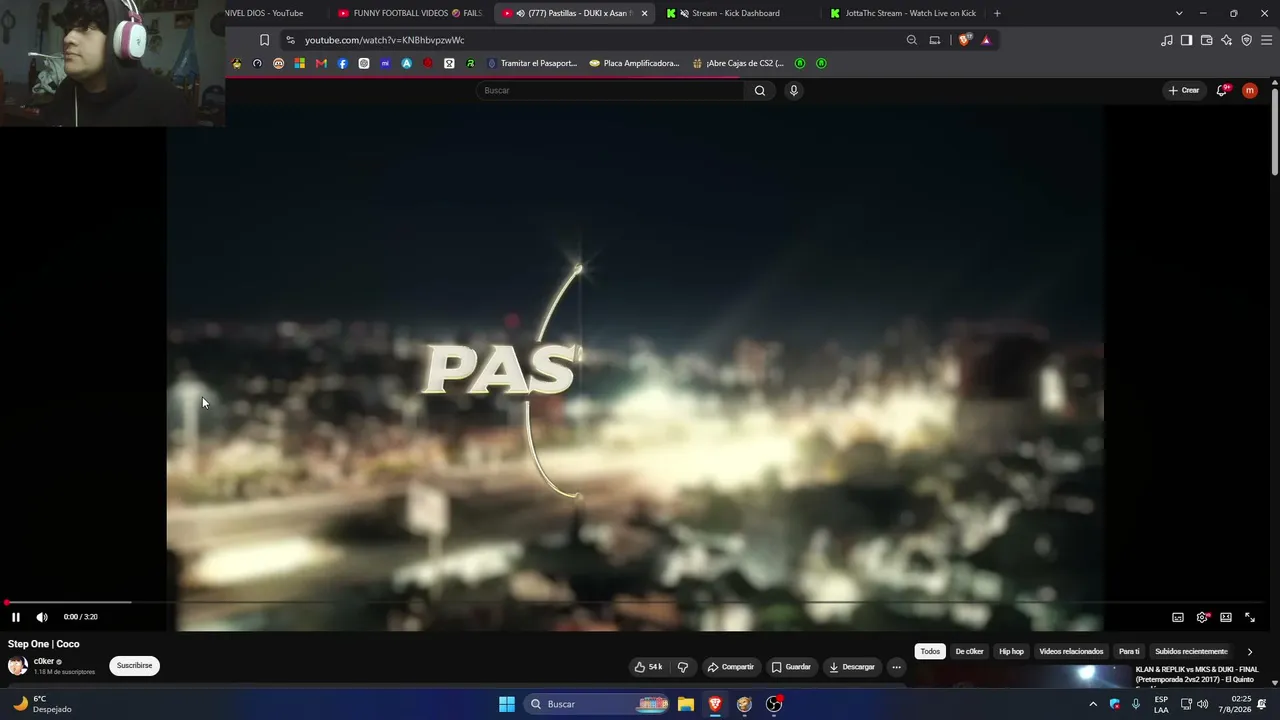1280x720 pixels.
Task: Show more filter chips with right chevron
Action: [1250, 652]
